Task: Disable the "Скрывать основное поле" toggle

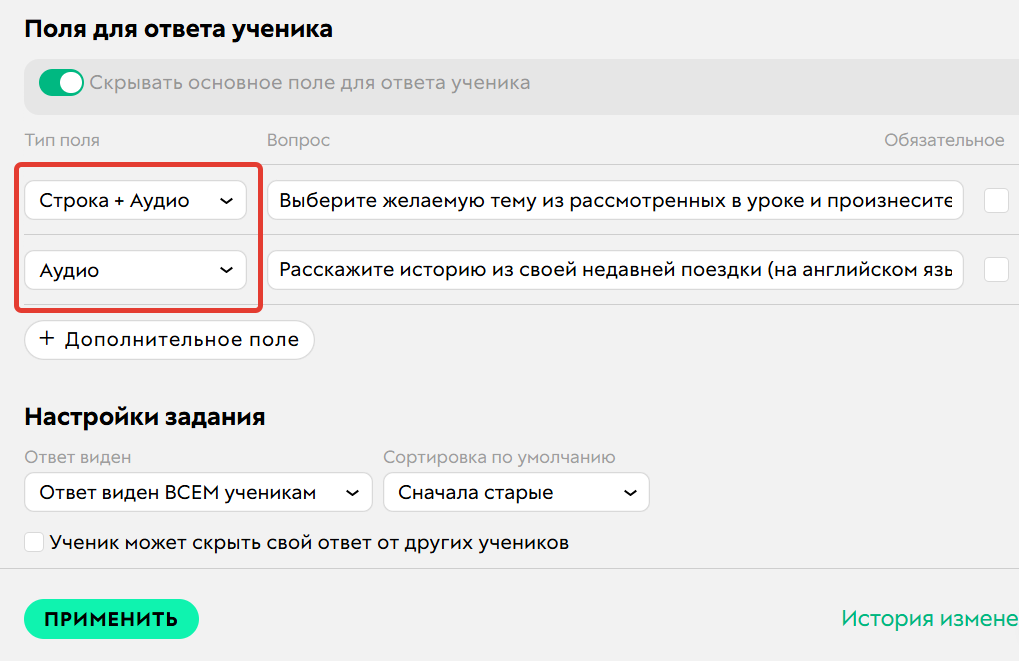Action: (x=61, y=83)
